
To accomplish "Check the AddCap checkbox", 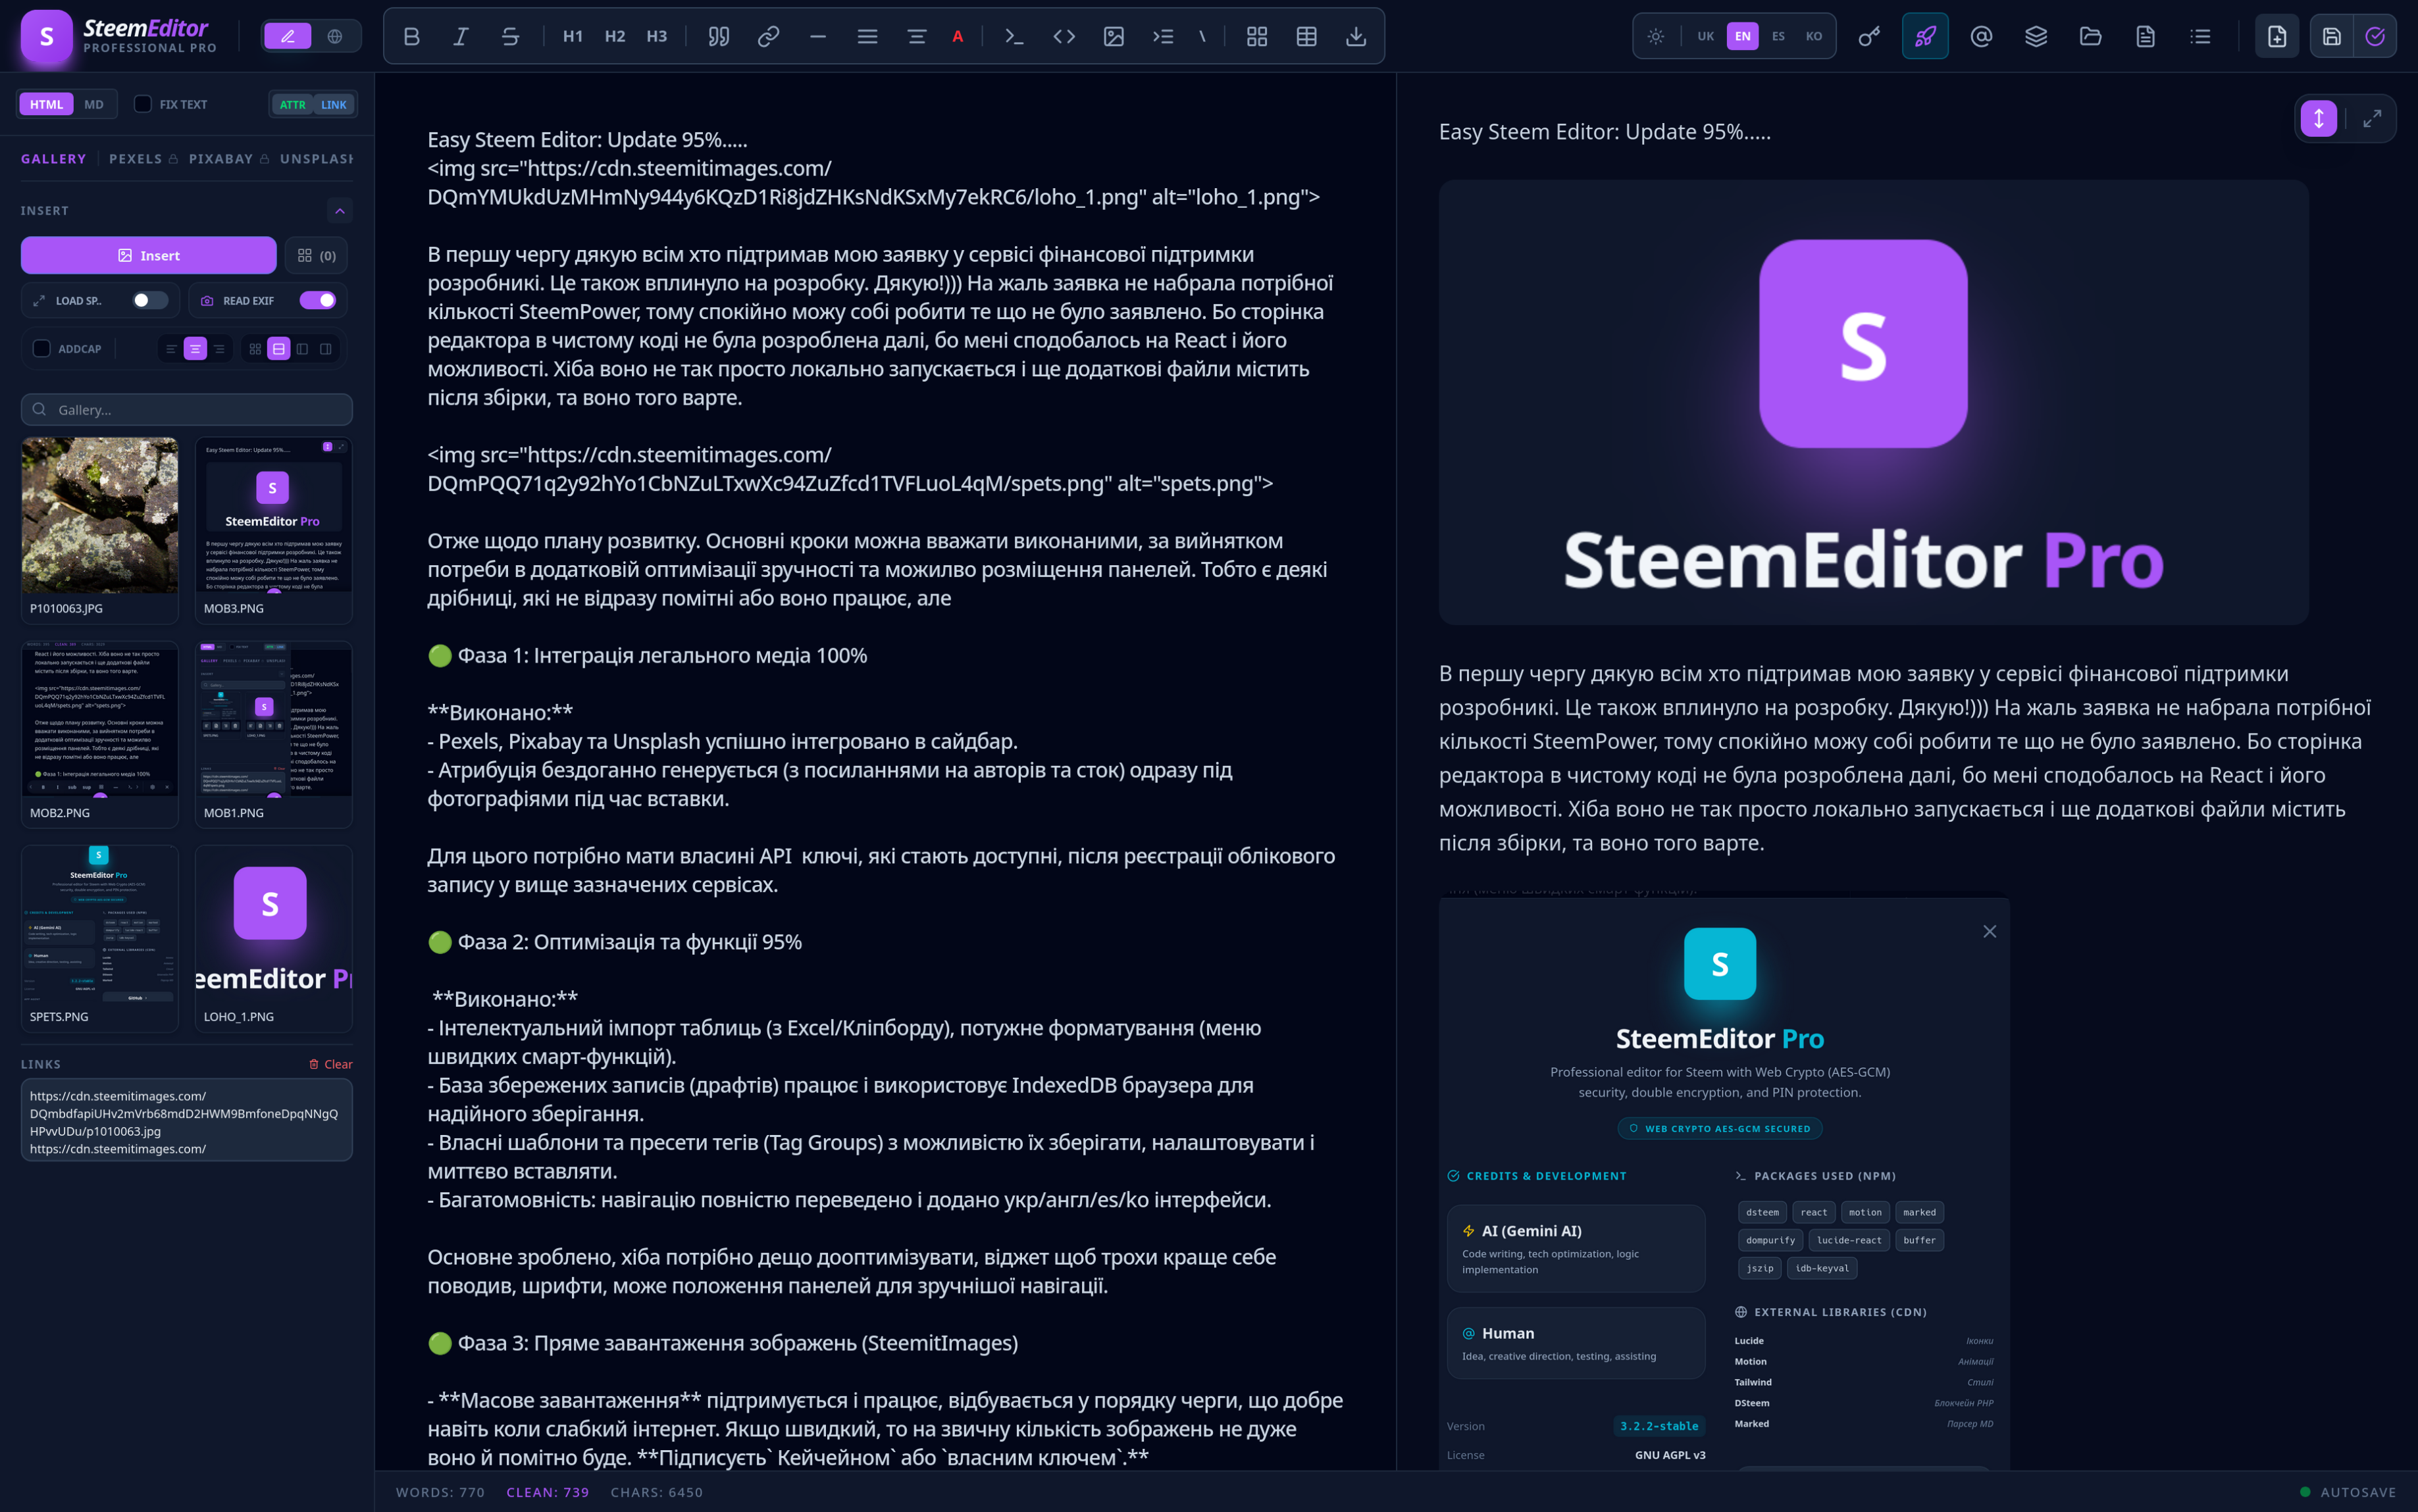I will click(42, 349).
